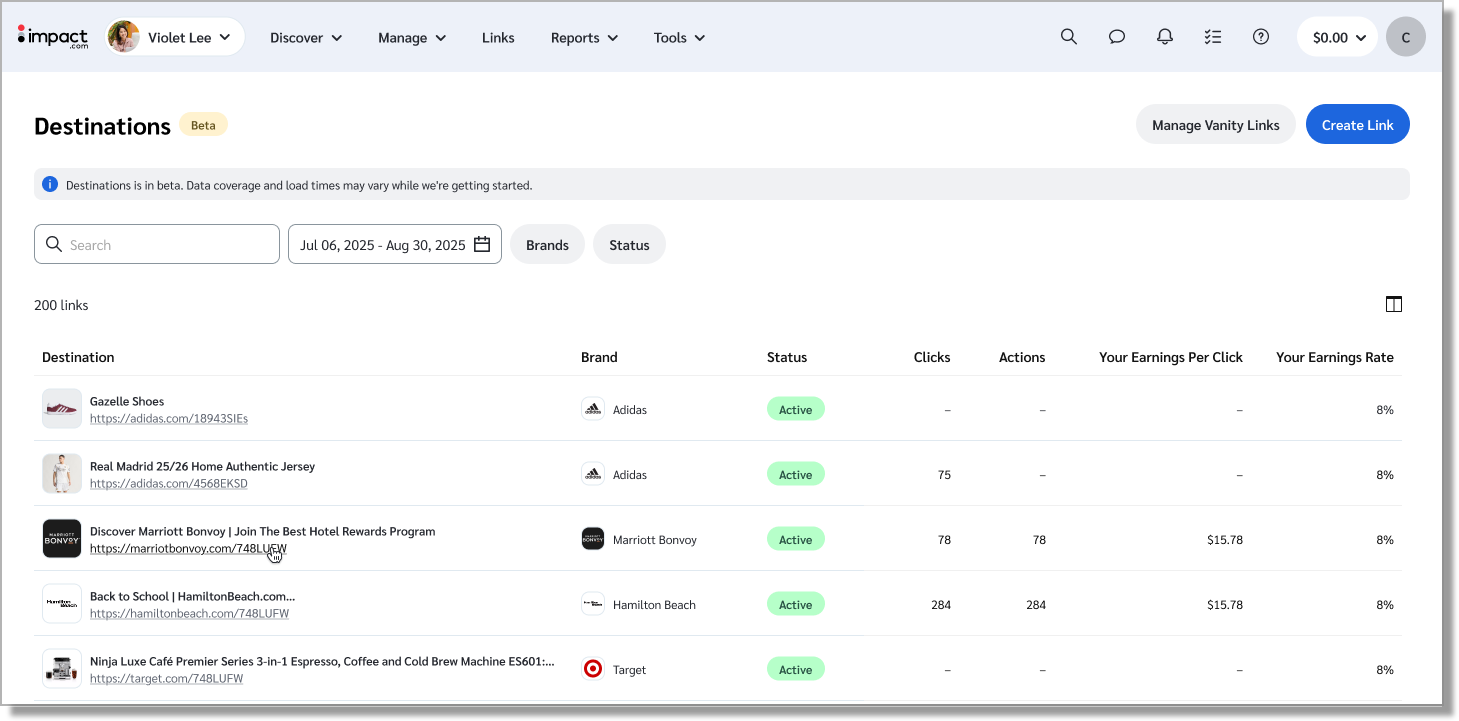Viewport: 1459px width, 721px height.
Task: Open the adidas.com/4568EKSD link
Action: (x=169, y=484)
